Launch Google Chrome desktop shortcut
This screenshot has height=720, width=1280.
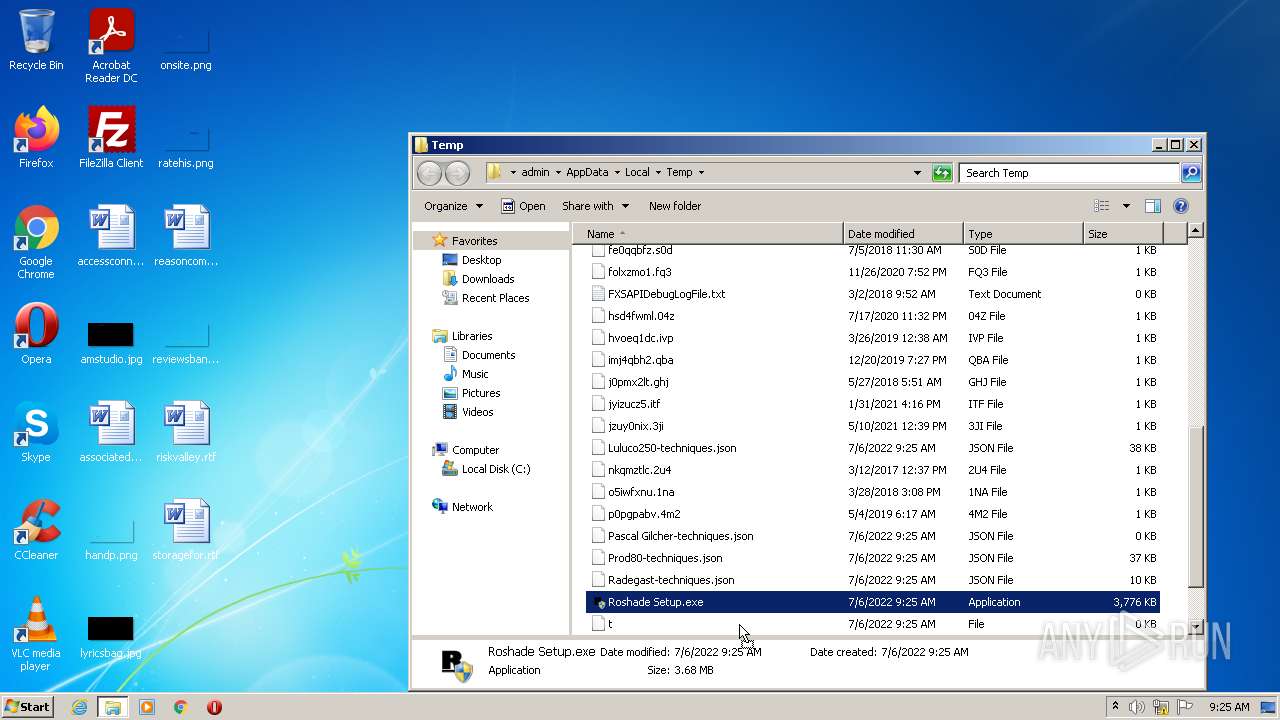[x=36, y=242]
